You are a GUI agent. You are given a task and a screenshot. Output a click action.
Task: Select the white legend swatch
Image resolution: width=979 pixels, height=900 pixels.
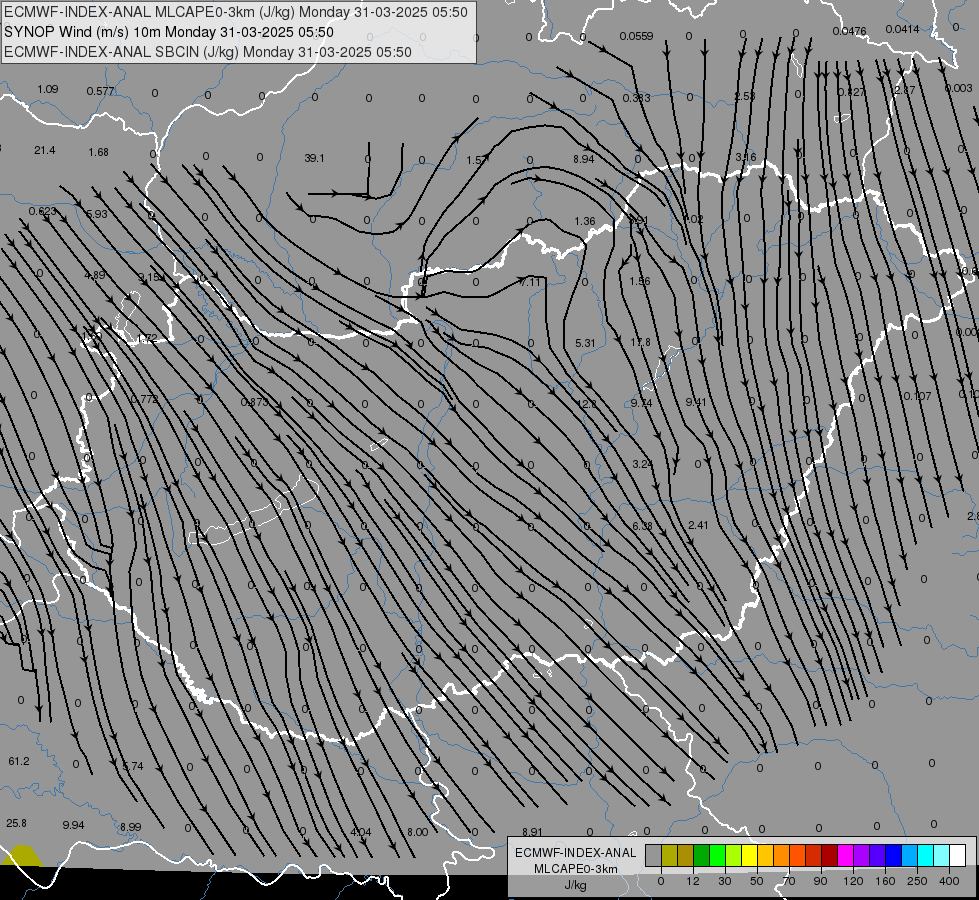[957, 855]
